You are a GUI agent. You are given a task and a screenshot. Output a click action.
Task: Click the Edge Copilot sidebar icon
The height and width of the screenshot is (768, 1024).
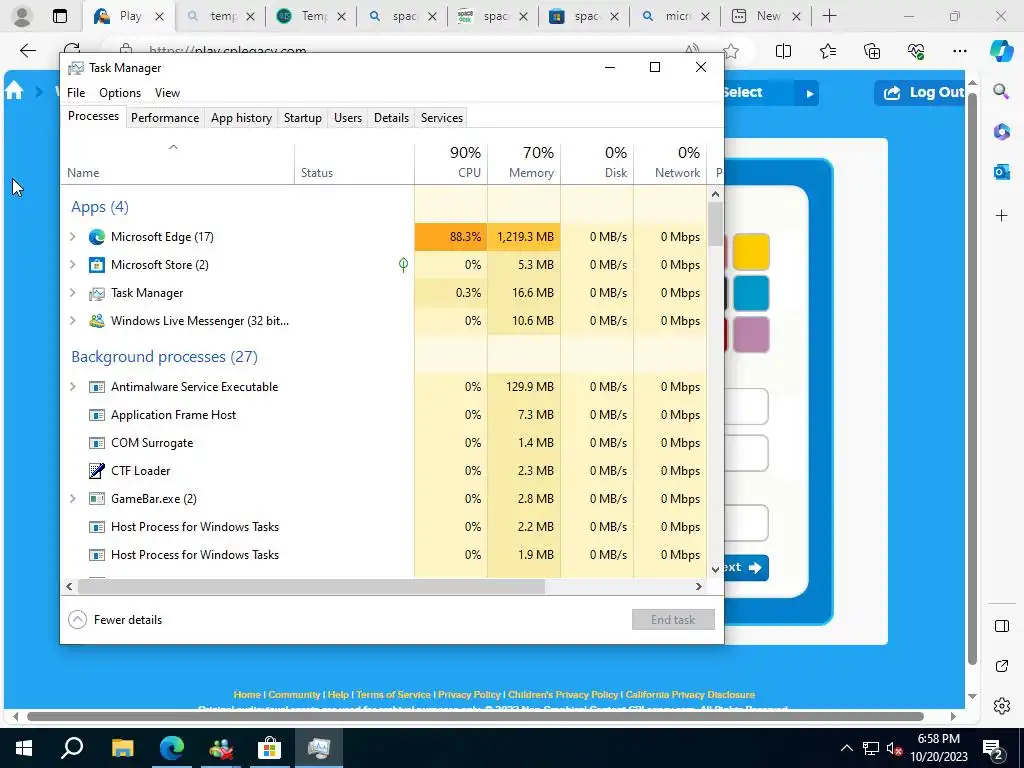click(1001, 51)
